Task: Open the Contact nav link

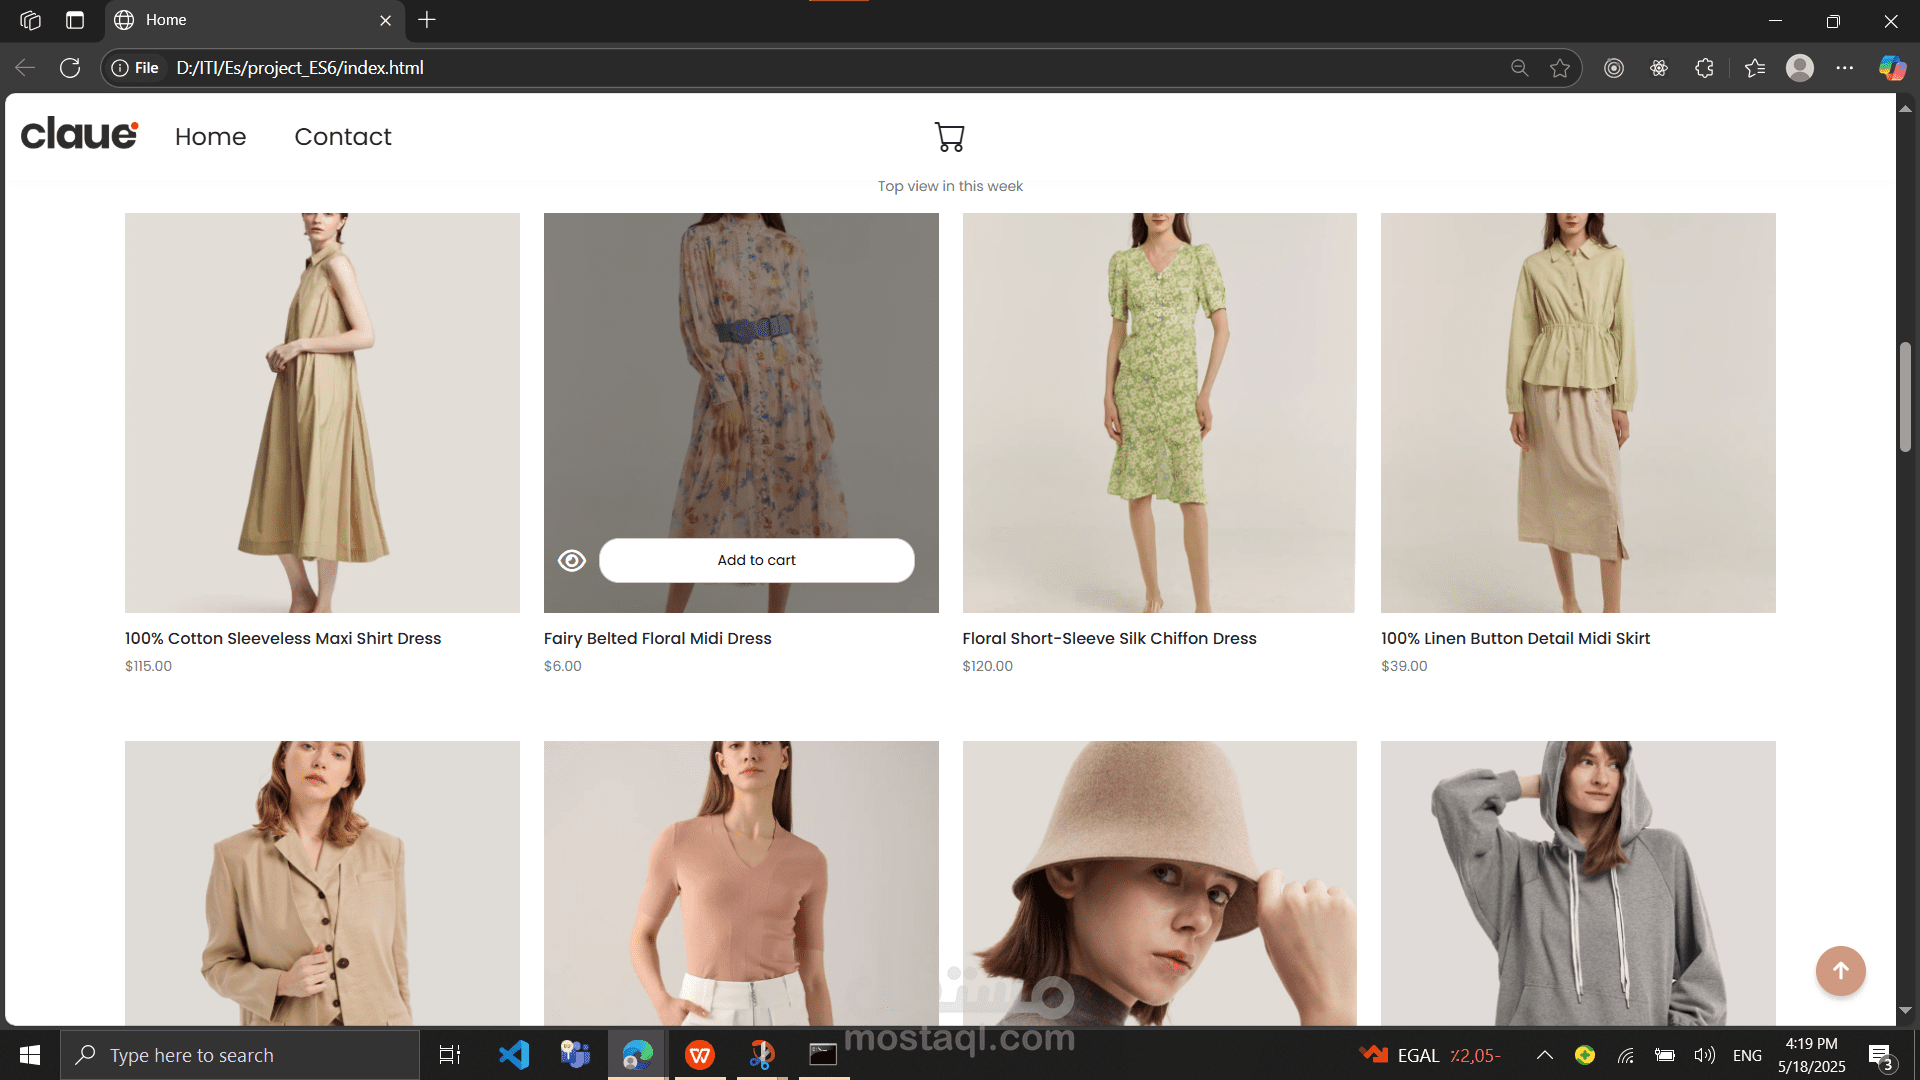Action: click(342, 137)
